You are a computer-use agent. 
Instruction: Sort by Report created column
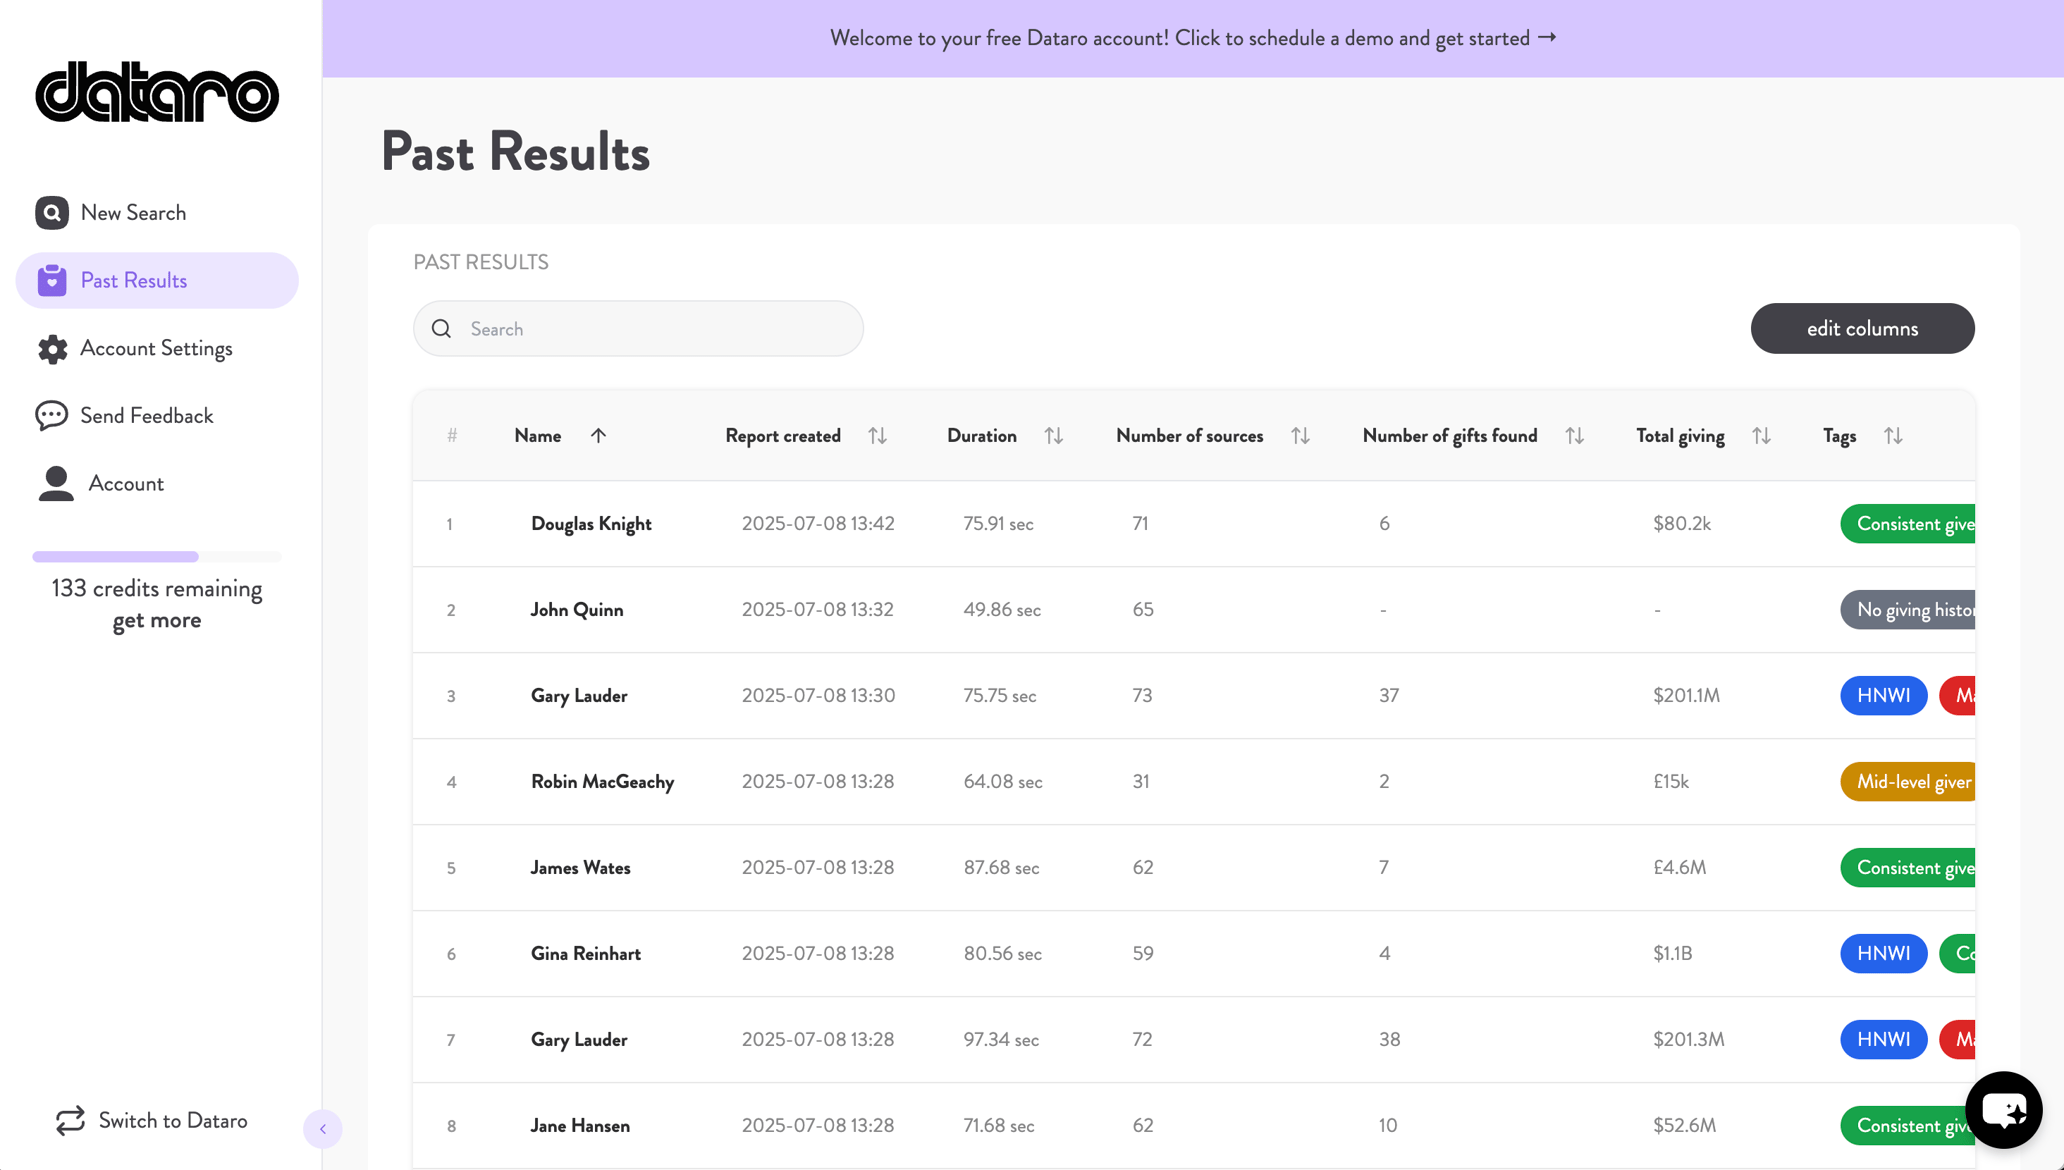point(877,436)
